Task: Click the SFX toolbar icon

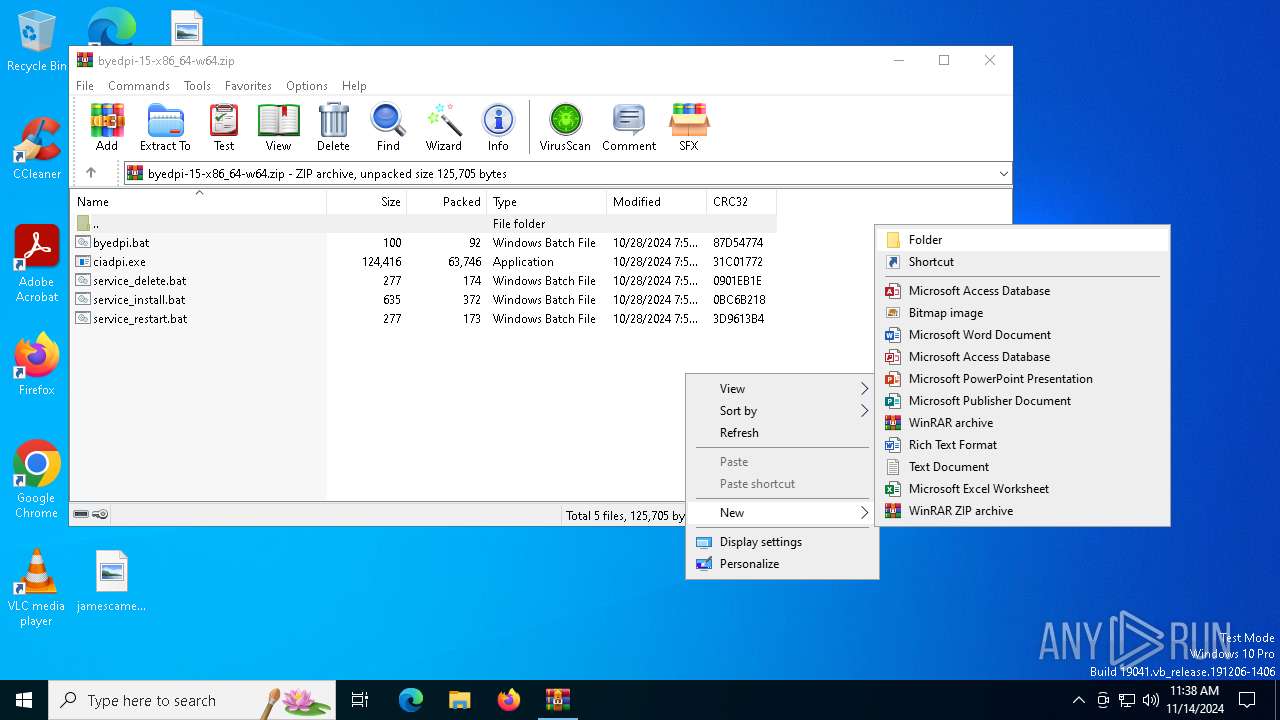Action: click(x=689, y=127)
